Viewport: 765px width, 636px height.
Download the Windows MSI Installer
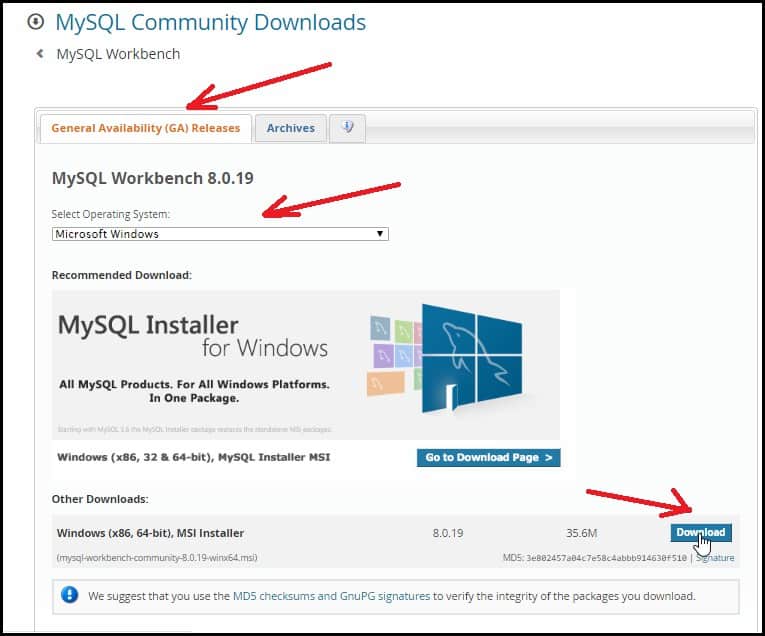(x=701, y=533)
